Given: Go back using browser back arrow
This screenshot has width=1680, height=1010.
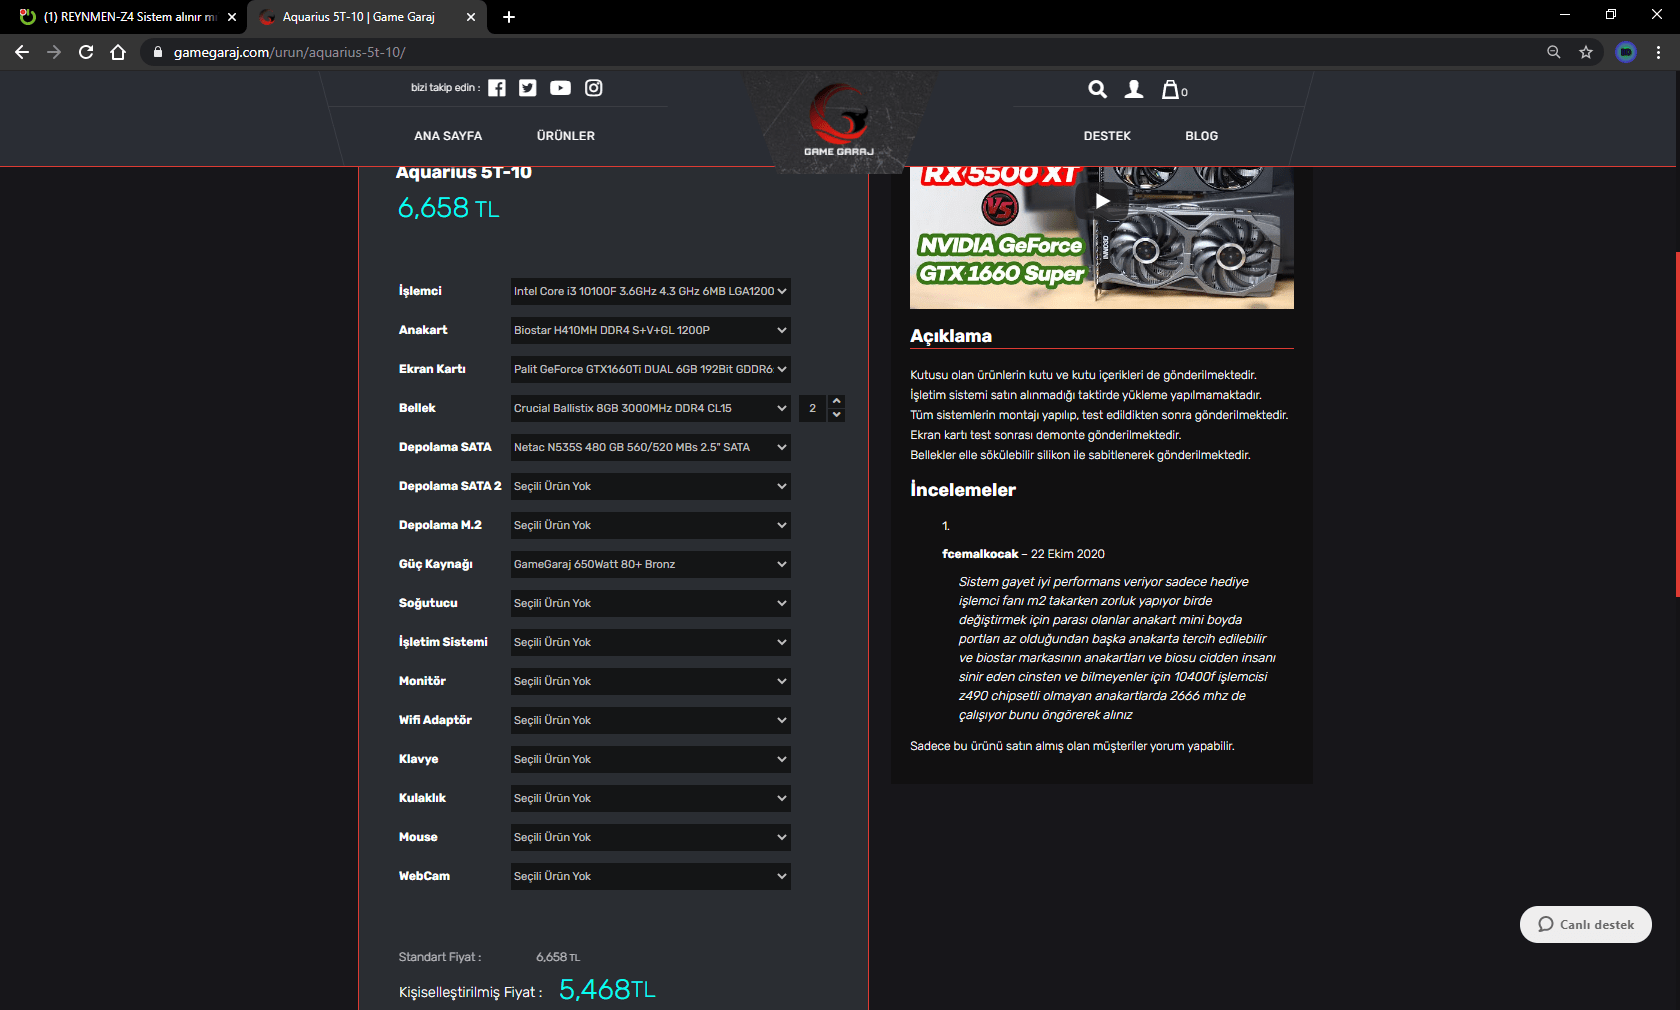Looking at the screenshot, I should [x=22, y=52].
